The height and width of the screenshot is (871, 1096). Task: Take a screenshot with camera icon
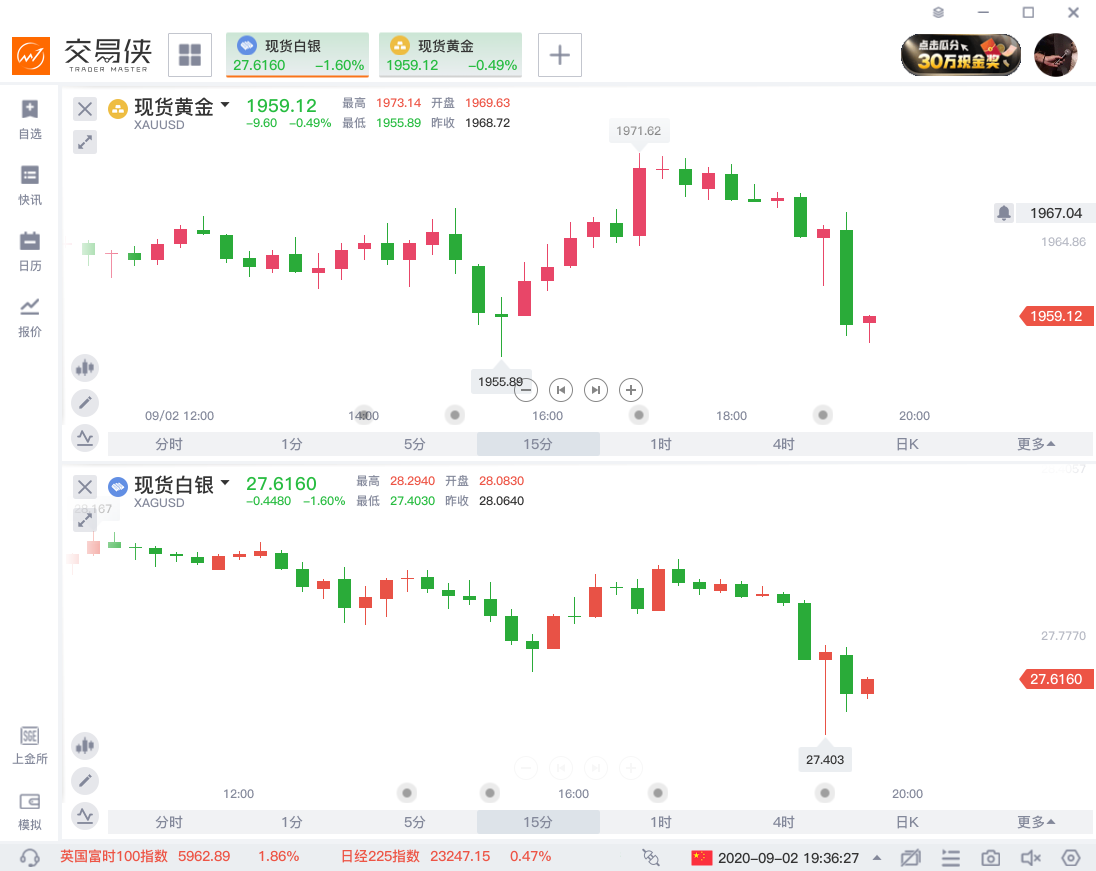[990, 858]
